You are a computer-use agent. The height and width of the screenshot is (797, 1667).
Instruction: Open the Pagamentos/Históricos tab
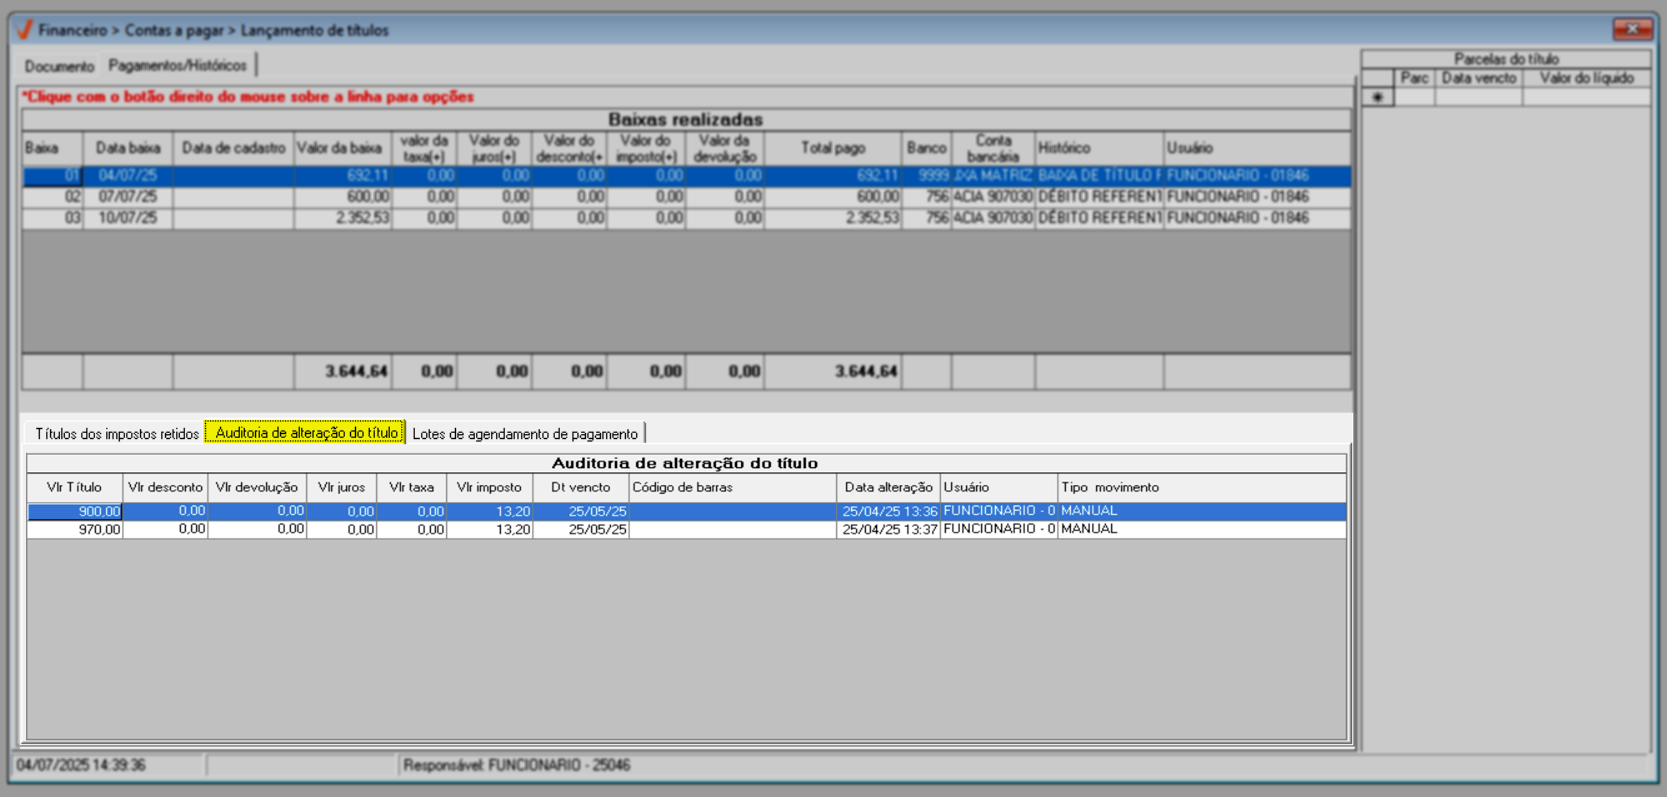tap(177, 65)
